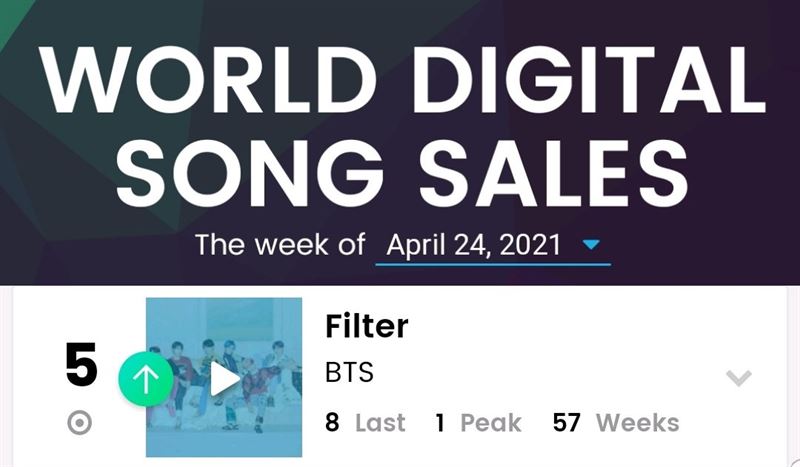Image resolution: width=800 pixels, height=467 pixels.
Task: Click the WORLD DIGITAL heading line
Action: click(x=403, y=80)
